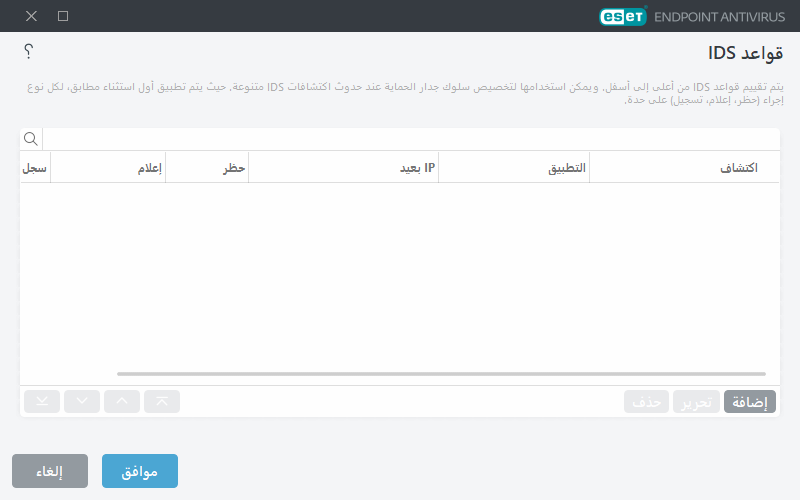Click the تحرير (Edit) button
800x500 pixels.
pyautogui.click(x=696, y=402)
